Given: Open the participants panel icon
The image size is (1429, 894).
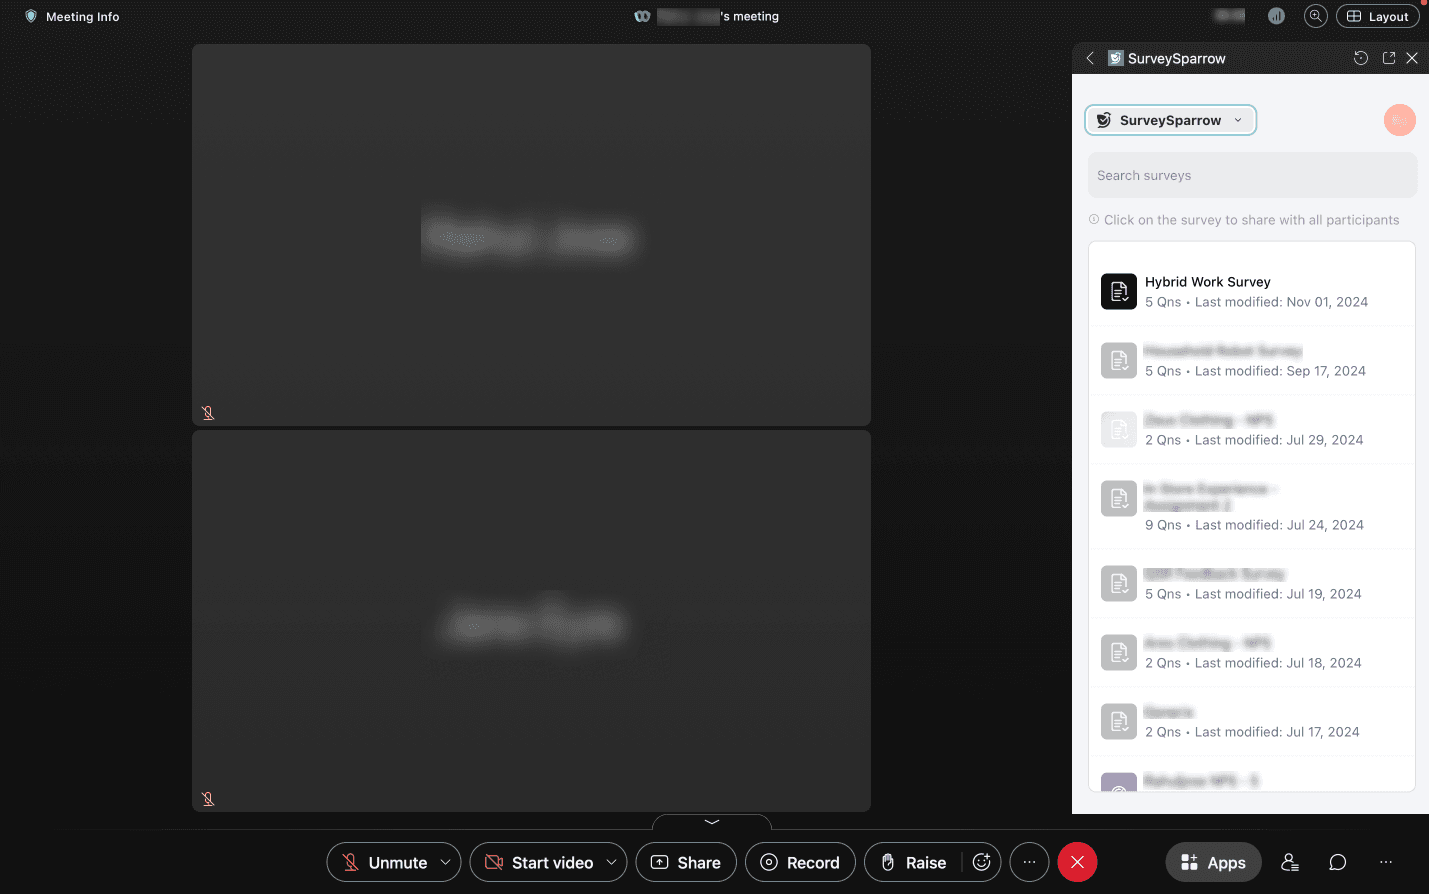Looking at the screenshot, I should coord(1290,862).
